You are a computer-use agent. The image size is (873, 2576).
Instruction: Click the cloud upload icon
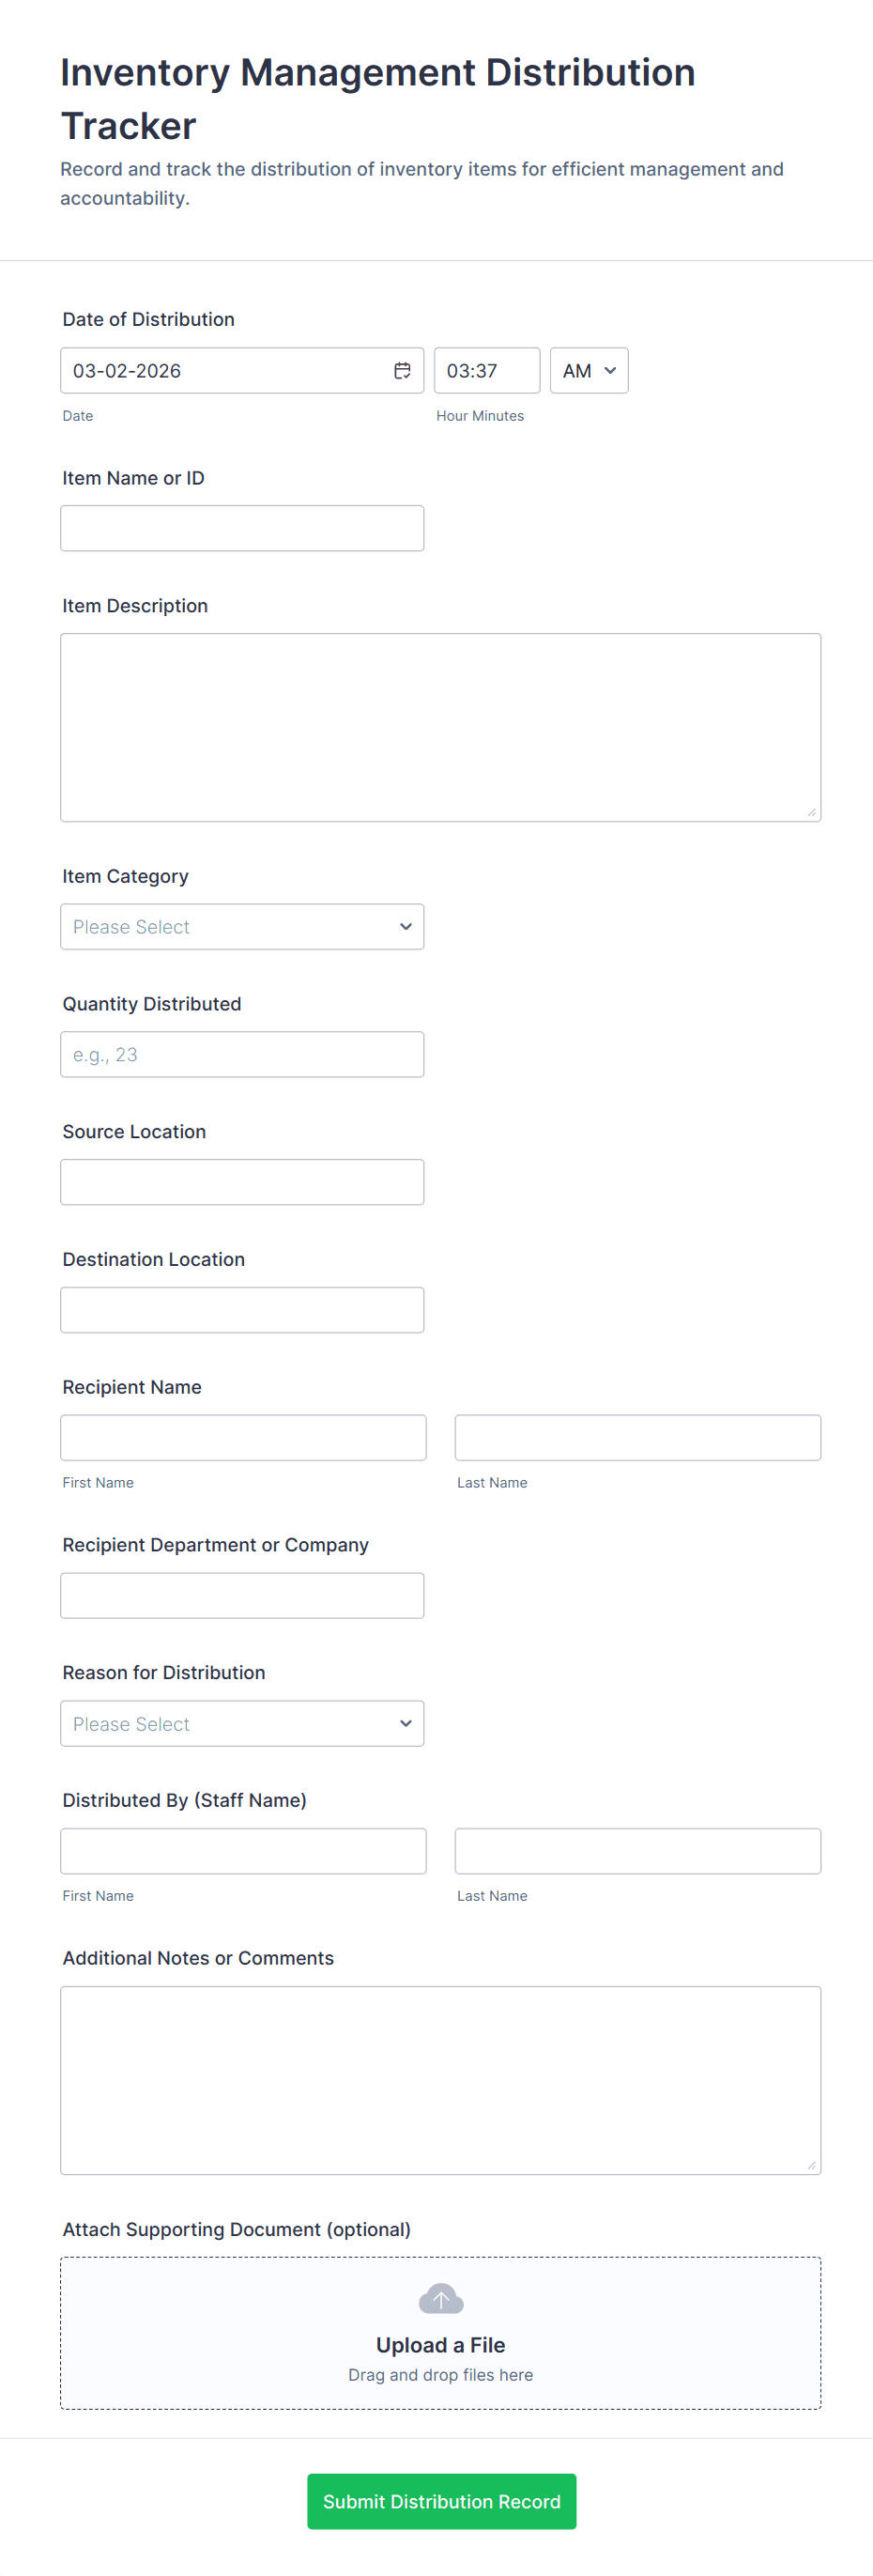click(x=440, y=2299)
